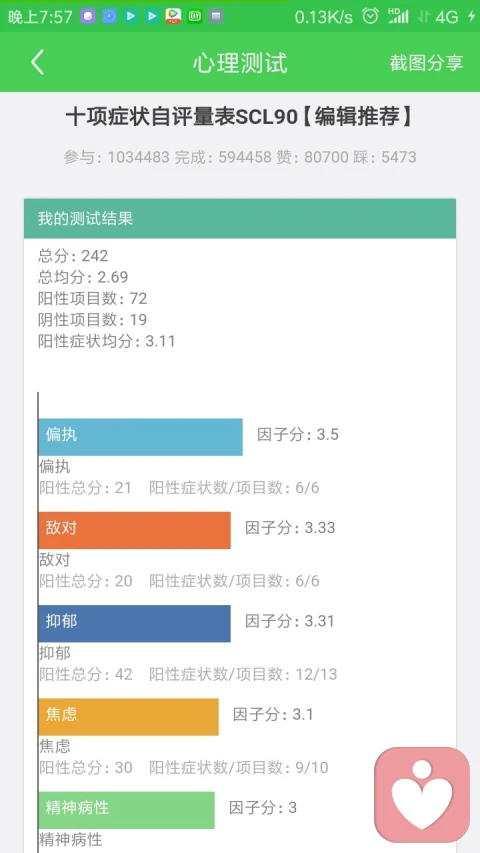Select the dark blue 抑郁 factor bar

click(x=134, y=623)
